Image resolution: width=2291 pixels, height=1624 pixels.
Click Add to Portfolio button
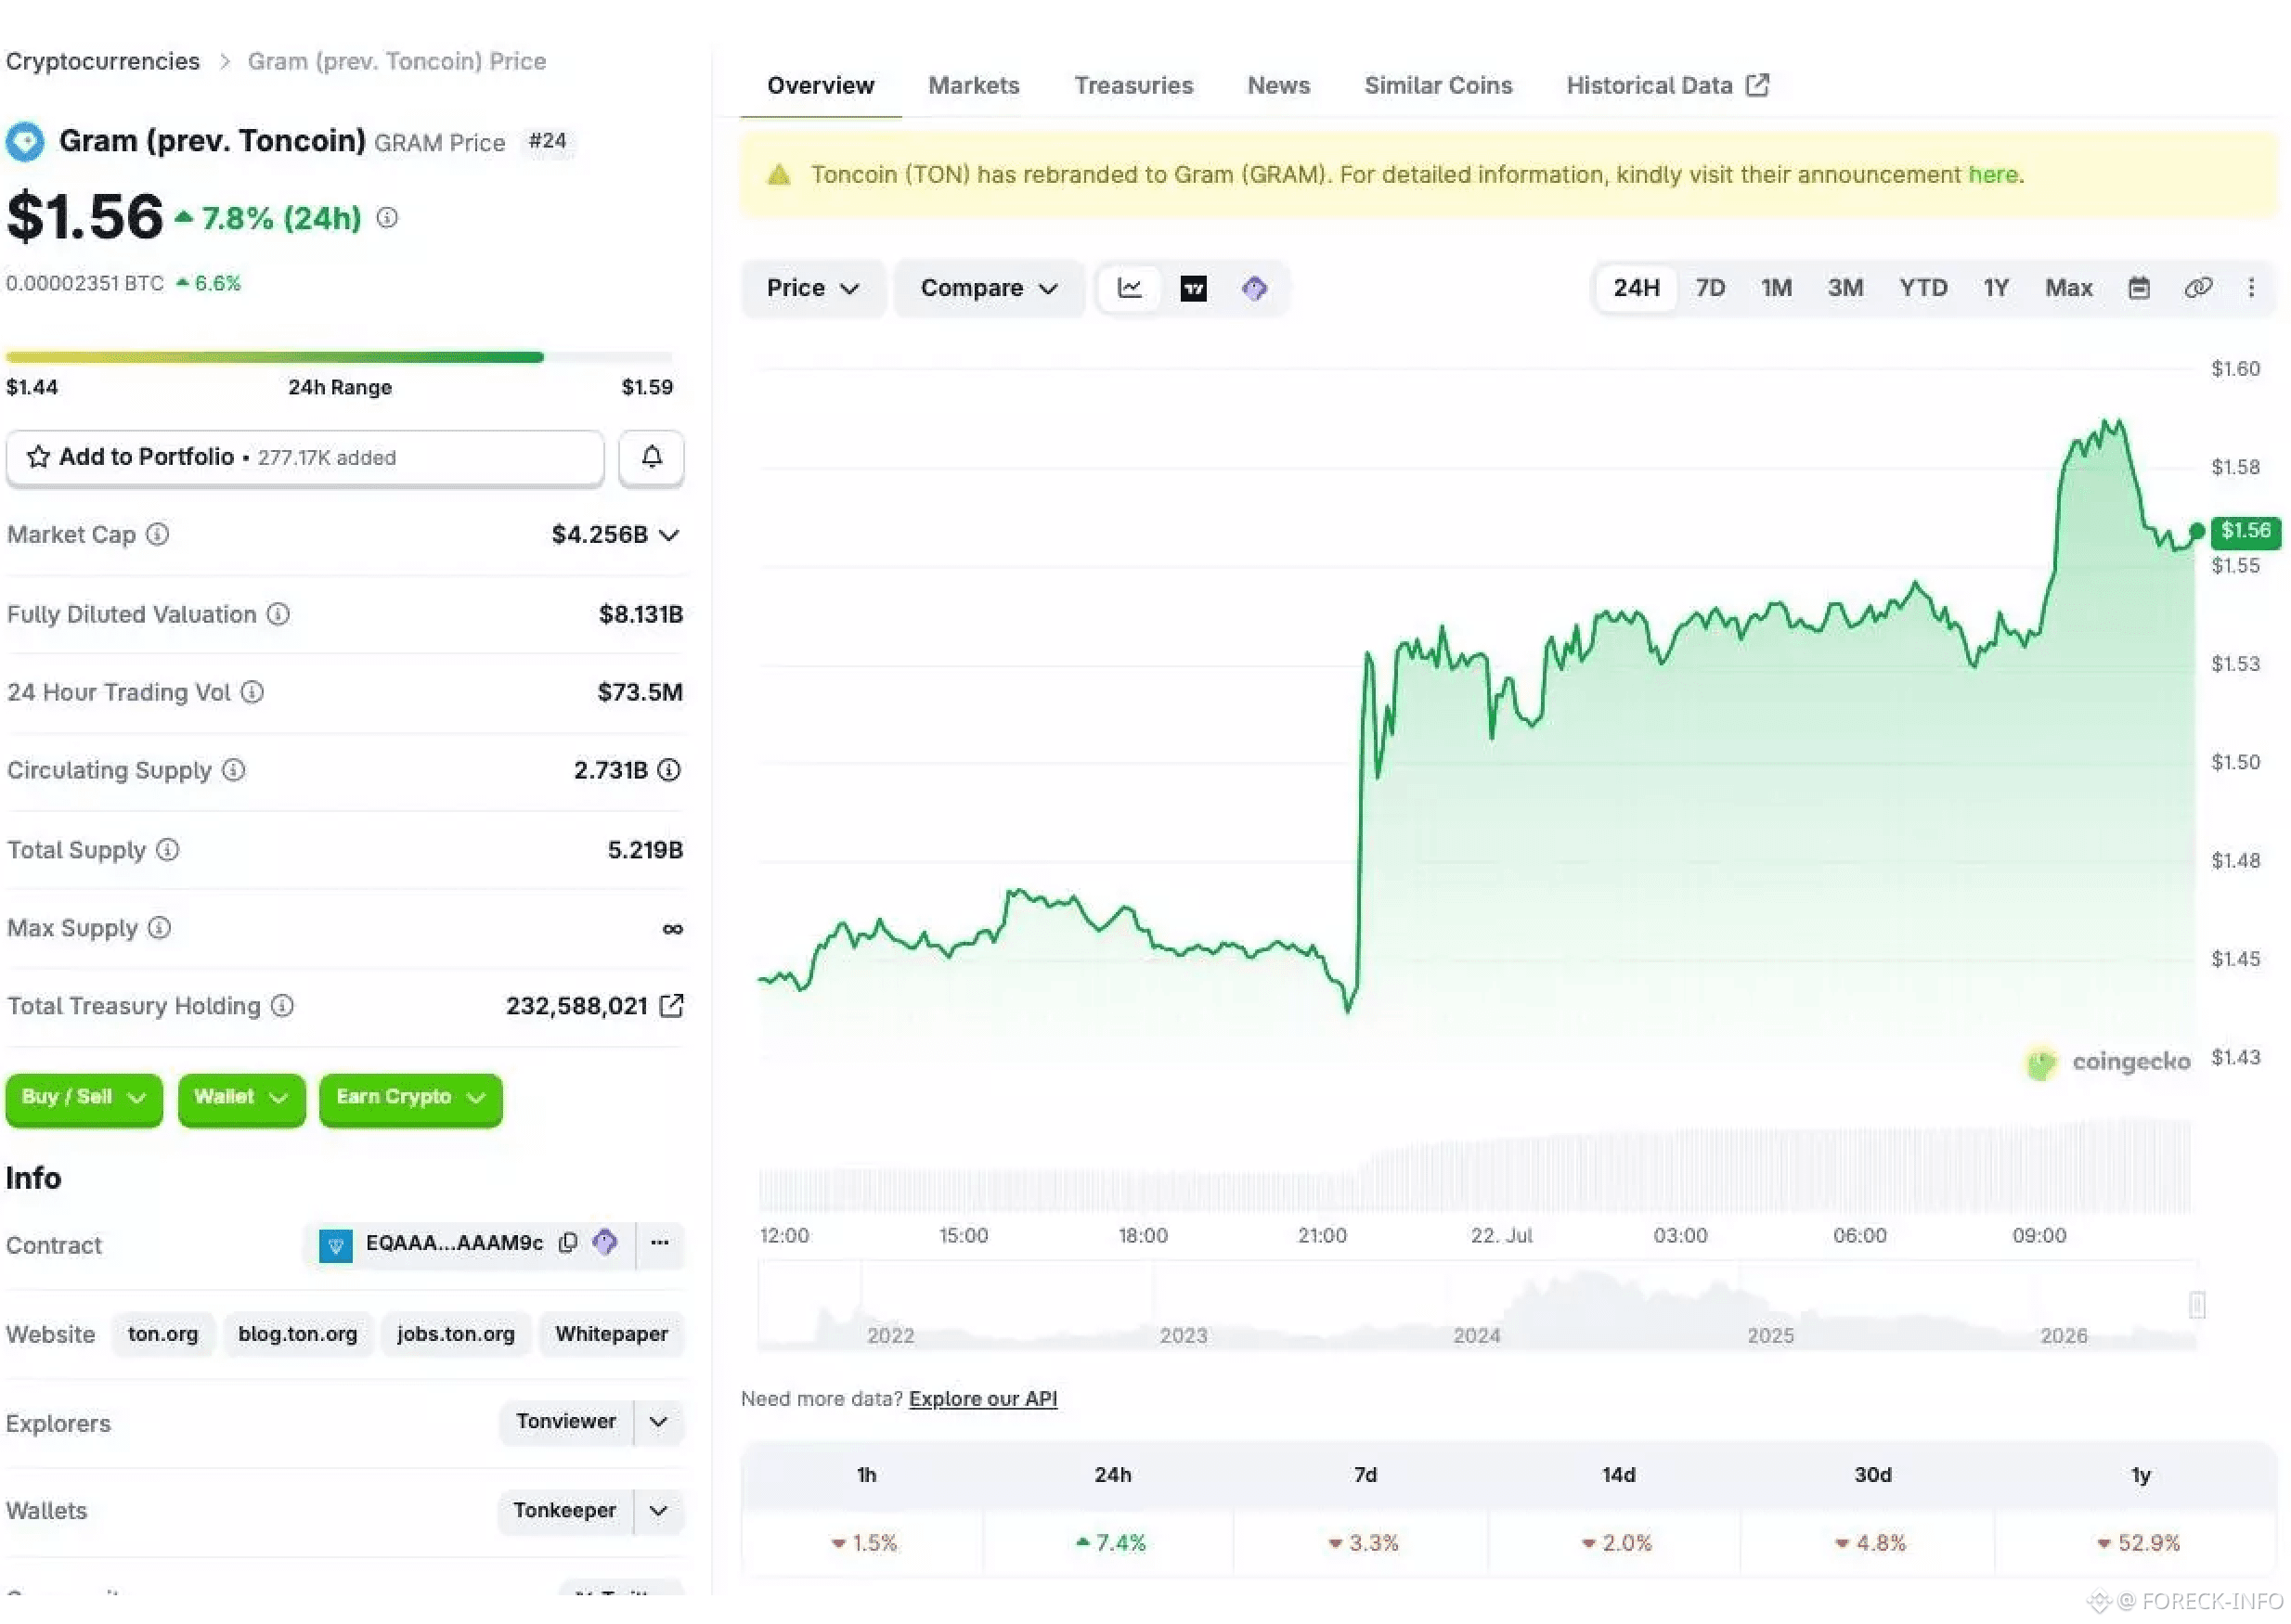(305, 458)
